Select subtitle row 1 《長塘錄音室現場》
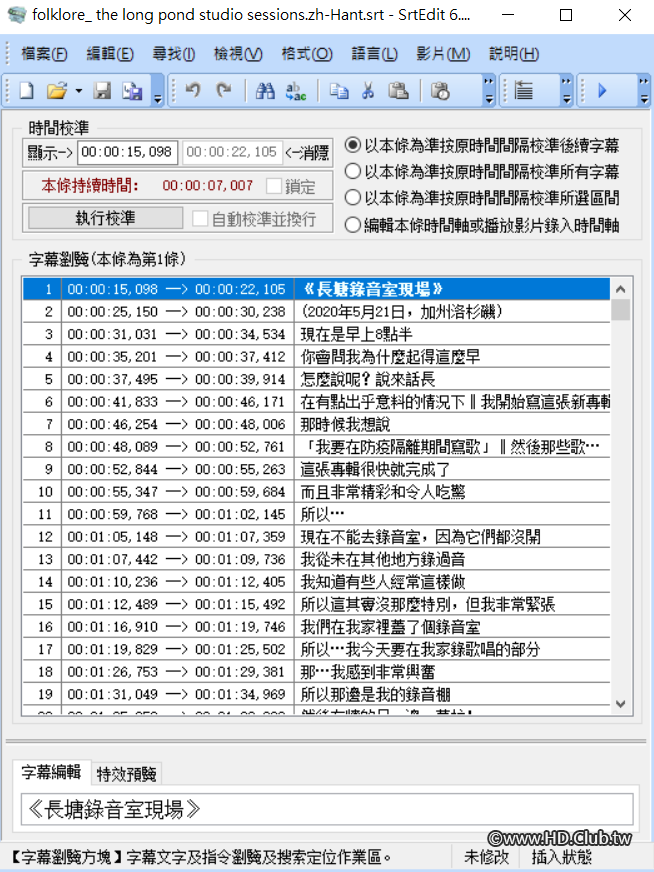 pos(316,289)
